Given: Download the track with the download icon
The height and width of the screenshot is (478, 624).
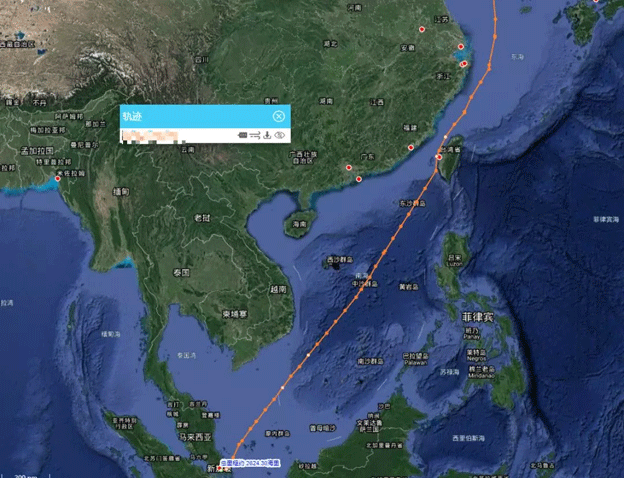Looking at the screenshot, I should 267,135.
